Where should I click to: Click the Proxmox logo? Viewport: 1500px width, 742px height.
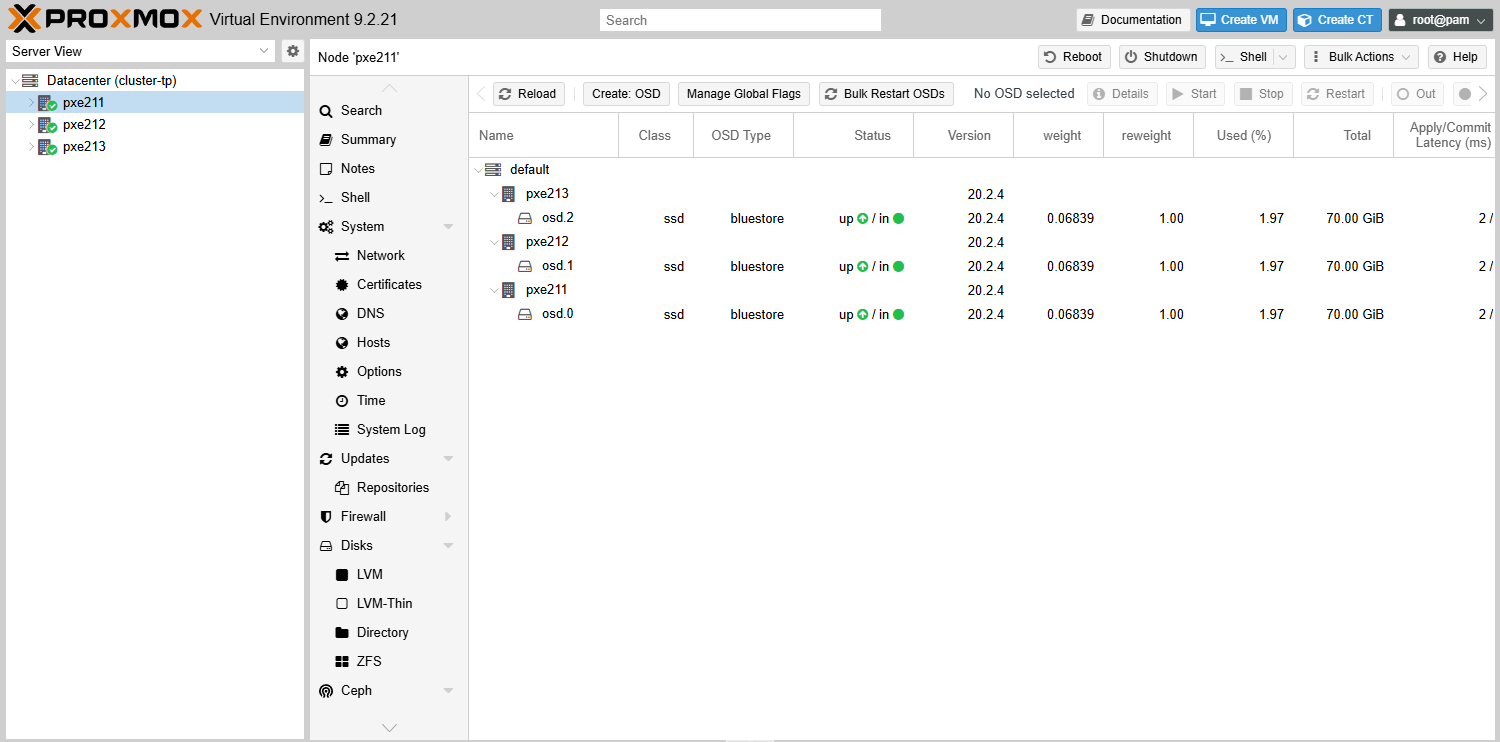[105, 19]
